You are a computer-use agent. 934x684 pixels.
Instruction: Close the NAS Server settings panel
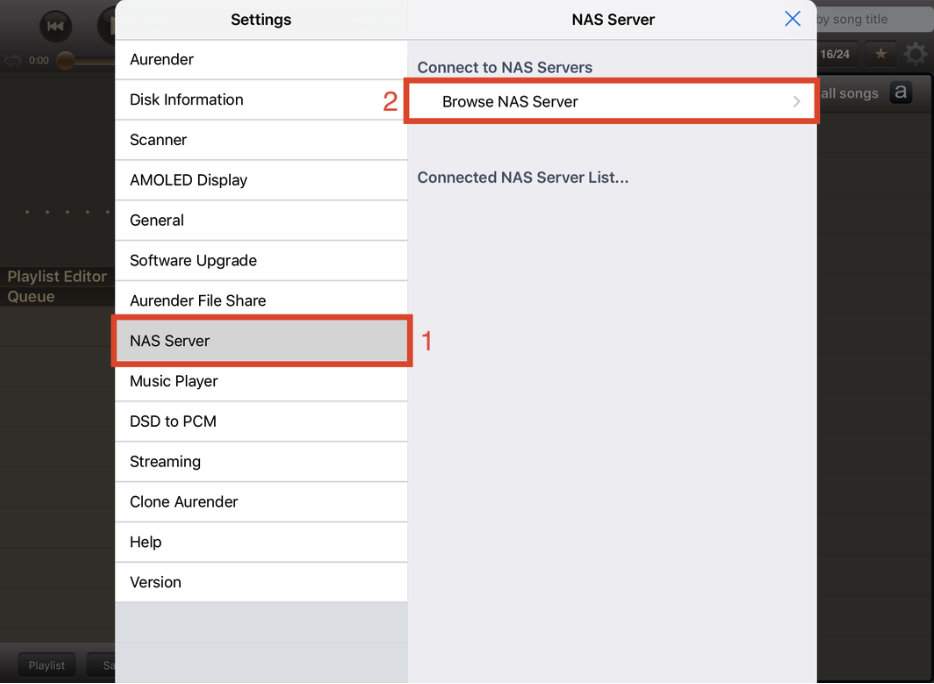point(792,19)
